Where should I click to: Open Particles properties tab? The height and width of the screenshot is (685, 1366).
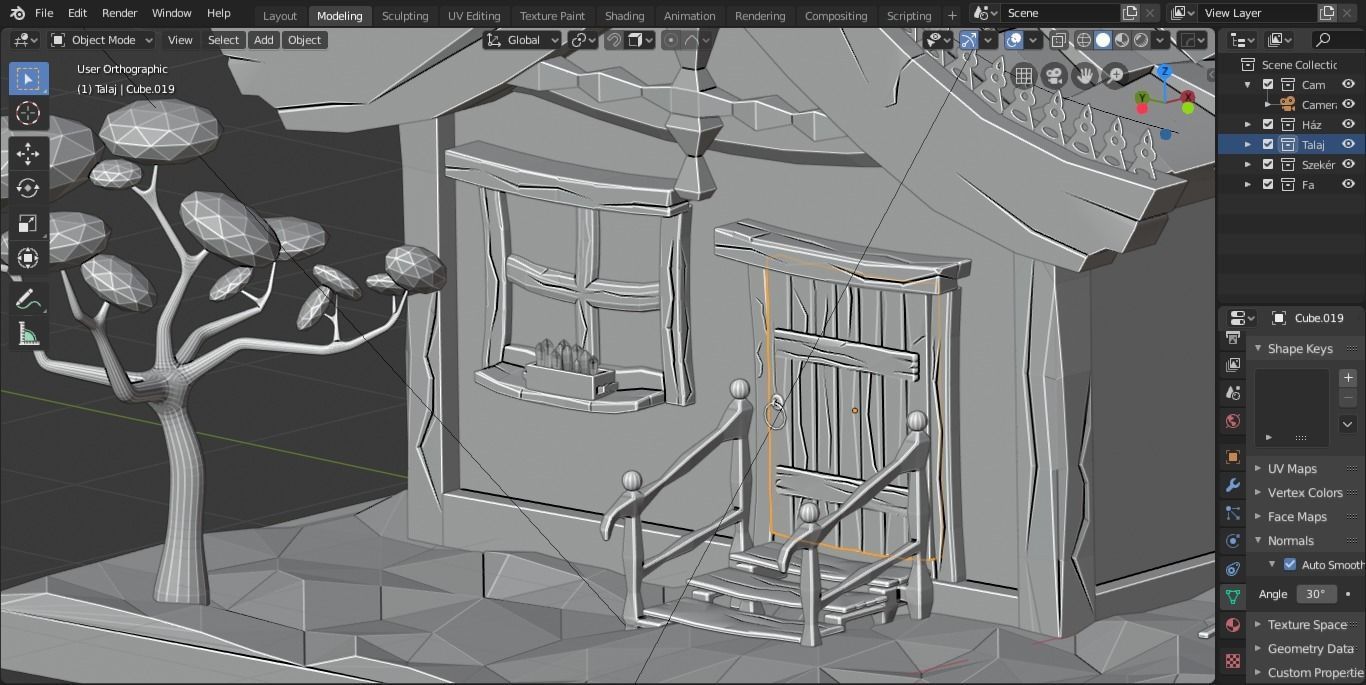1232,513
